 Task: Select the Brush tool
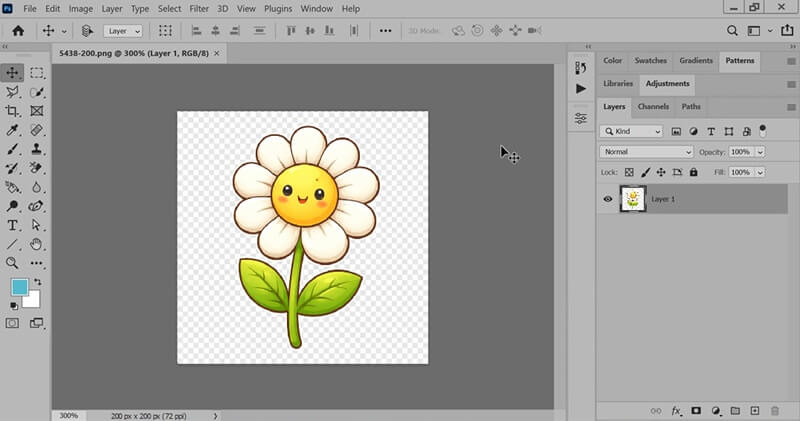coord(12,149)
